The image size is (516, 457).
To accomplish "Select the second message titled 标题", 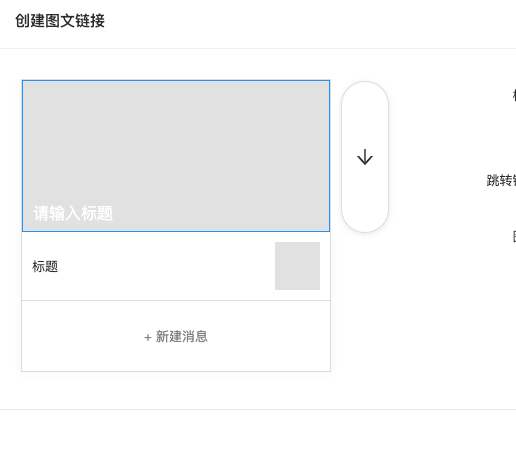I will point(176,266).
